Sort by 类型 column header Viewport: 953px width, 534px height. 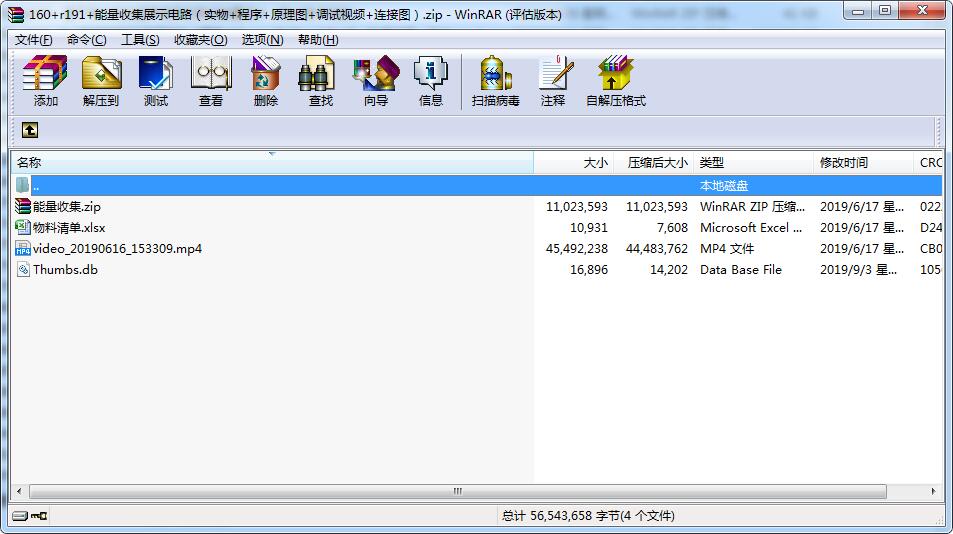click(x=753, y=162)
